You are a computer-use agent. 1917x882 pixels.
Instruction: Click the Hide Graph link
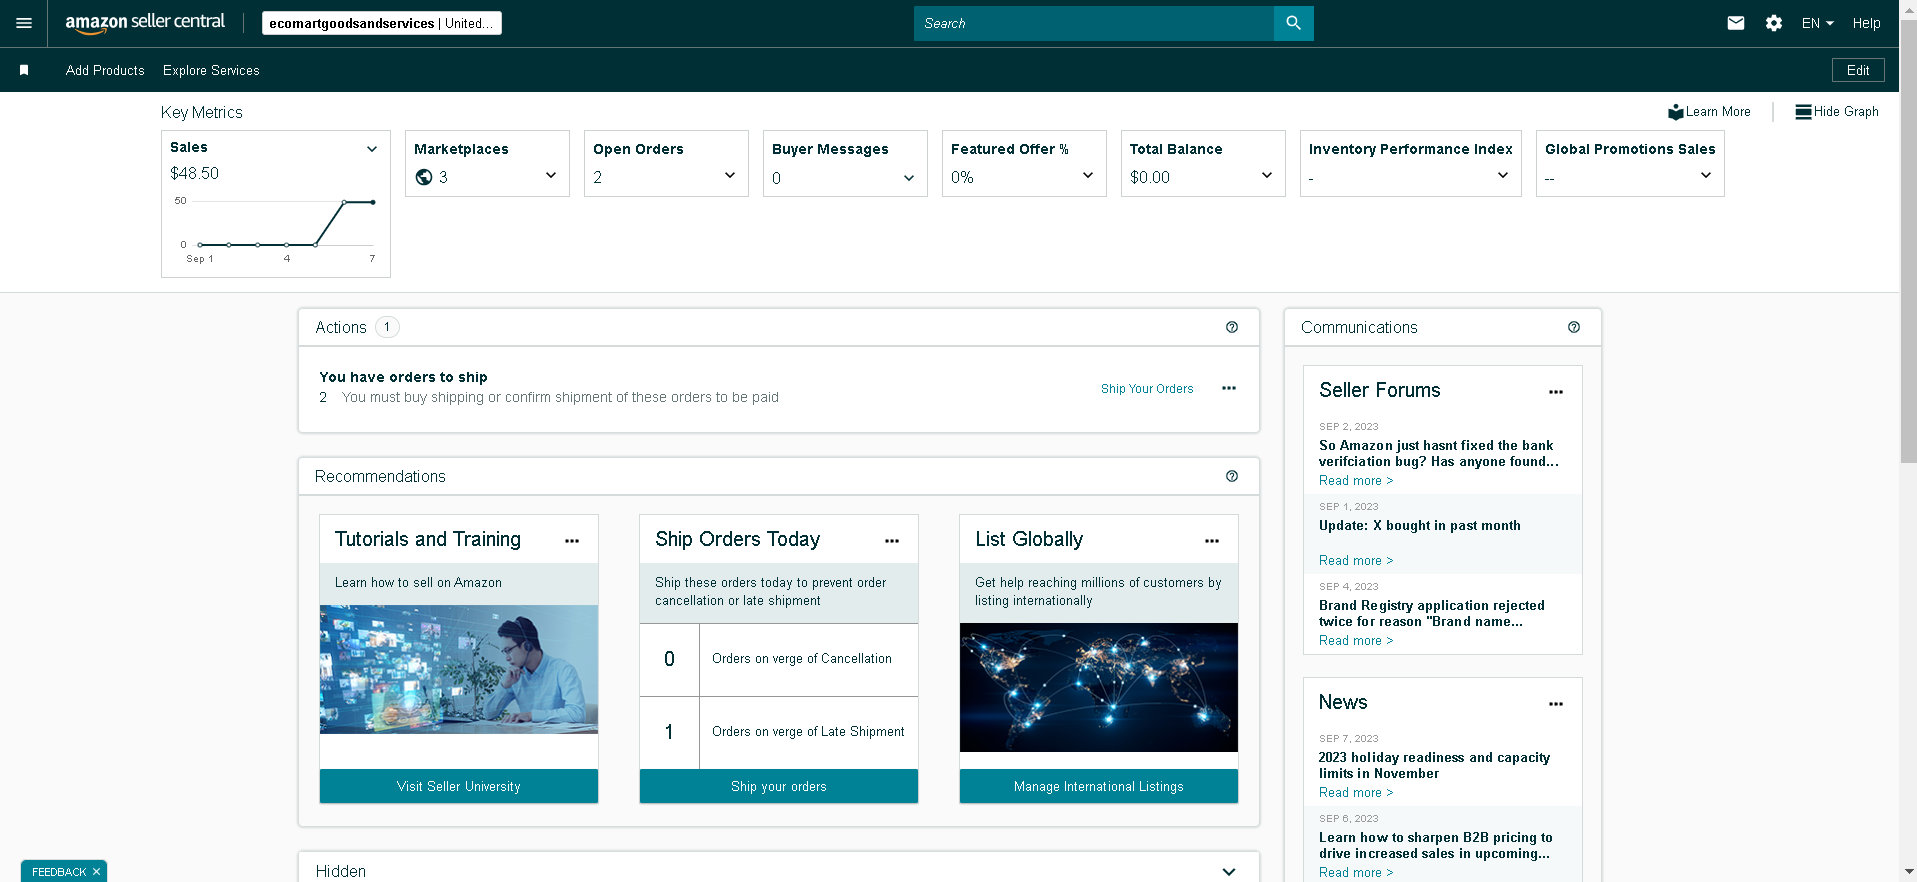(x=1846, y=112)
